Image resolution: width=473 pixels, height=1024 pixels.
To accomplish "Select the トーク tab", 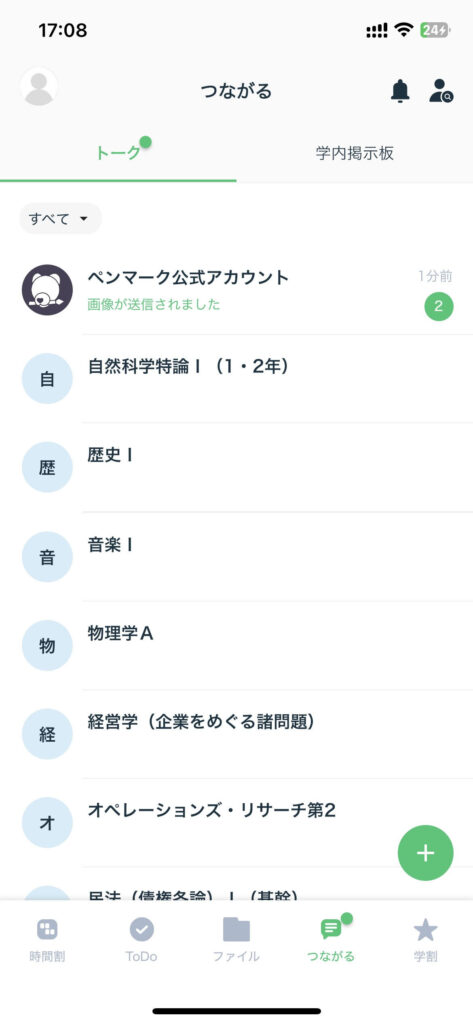I will (118, 153).
